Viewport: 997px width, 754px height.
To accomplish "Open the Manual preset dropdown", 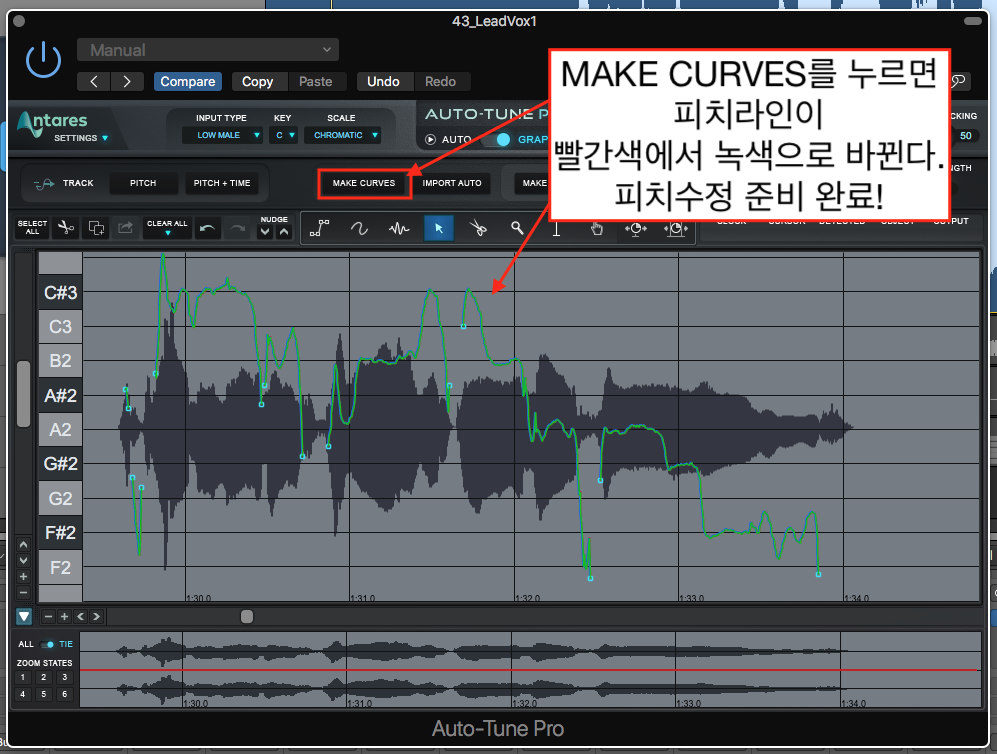I will click(x=208, y=50).
